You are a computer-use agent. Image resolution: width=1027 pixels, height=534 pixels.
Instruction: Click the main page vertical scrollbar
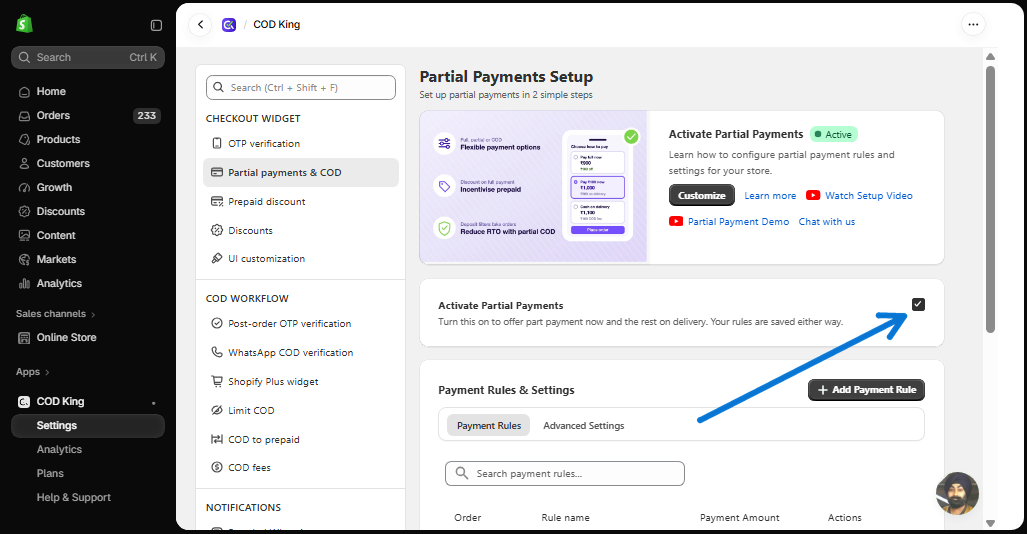(990, 199)
